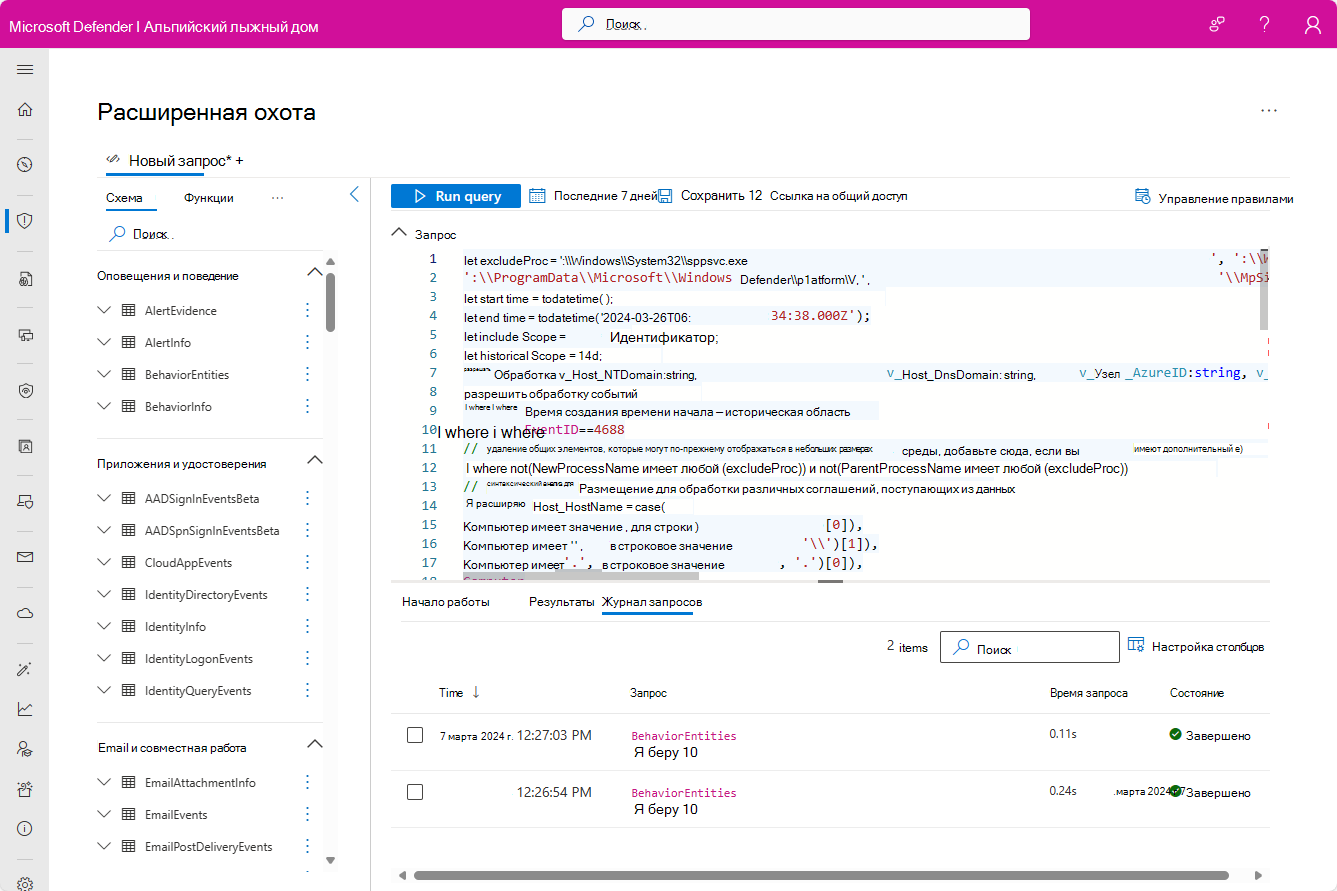Open the reports chart icon in sidebar
1337x891 pixels.
[x=25, y=709]
